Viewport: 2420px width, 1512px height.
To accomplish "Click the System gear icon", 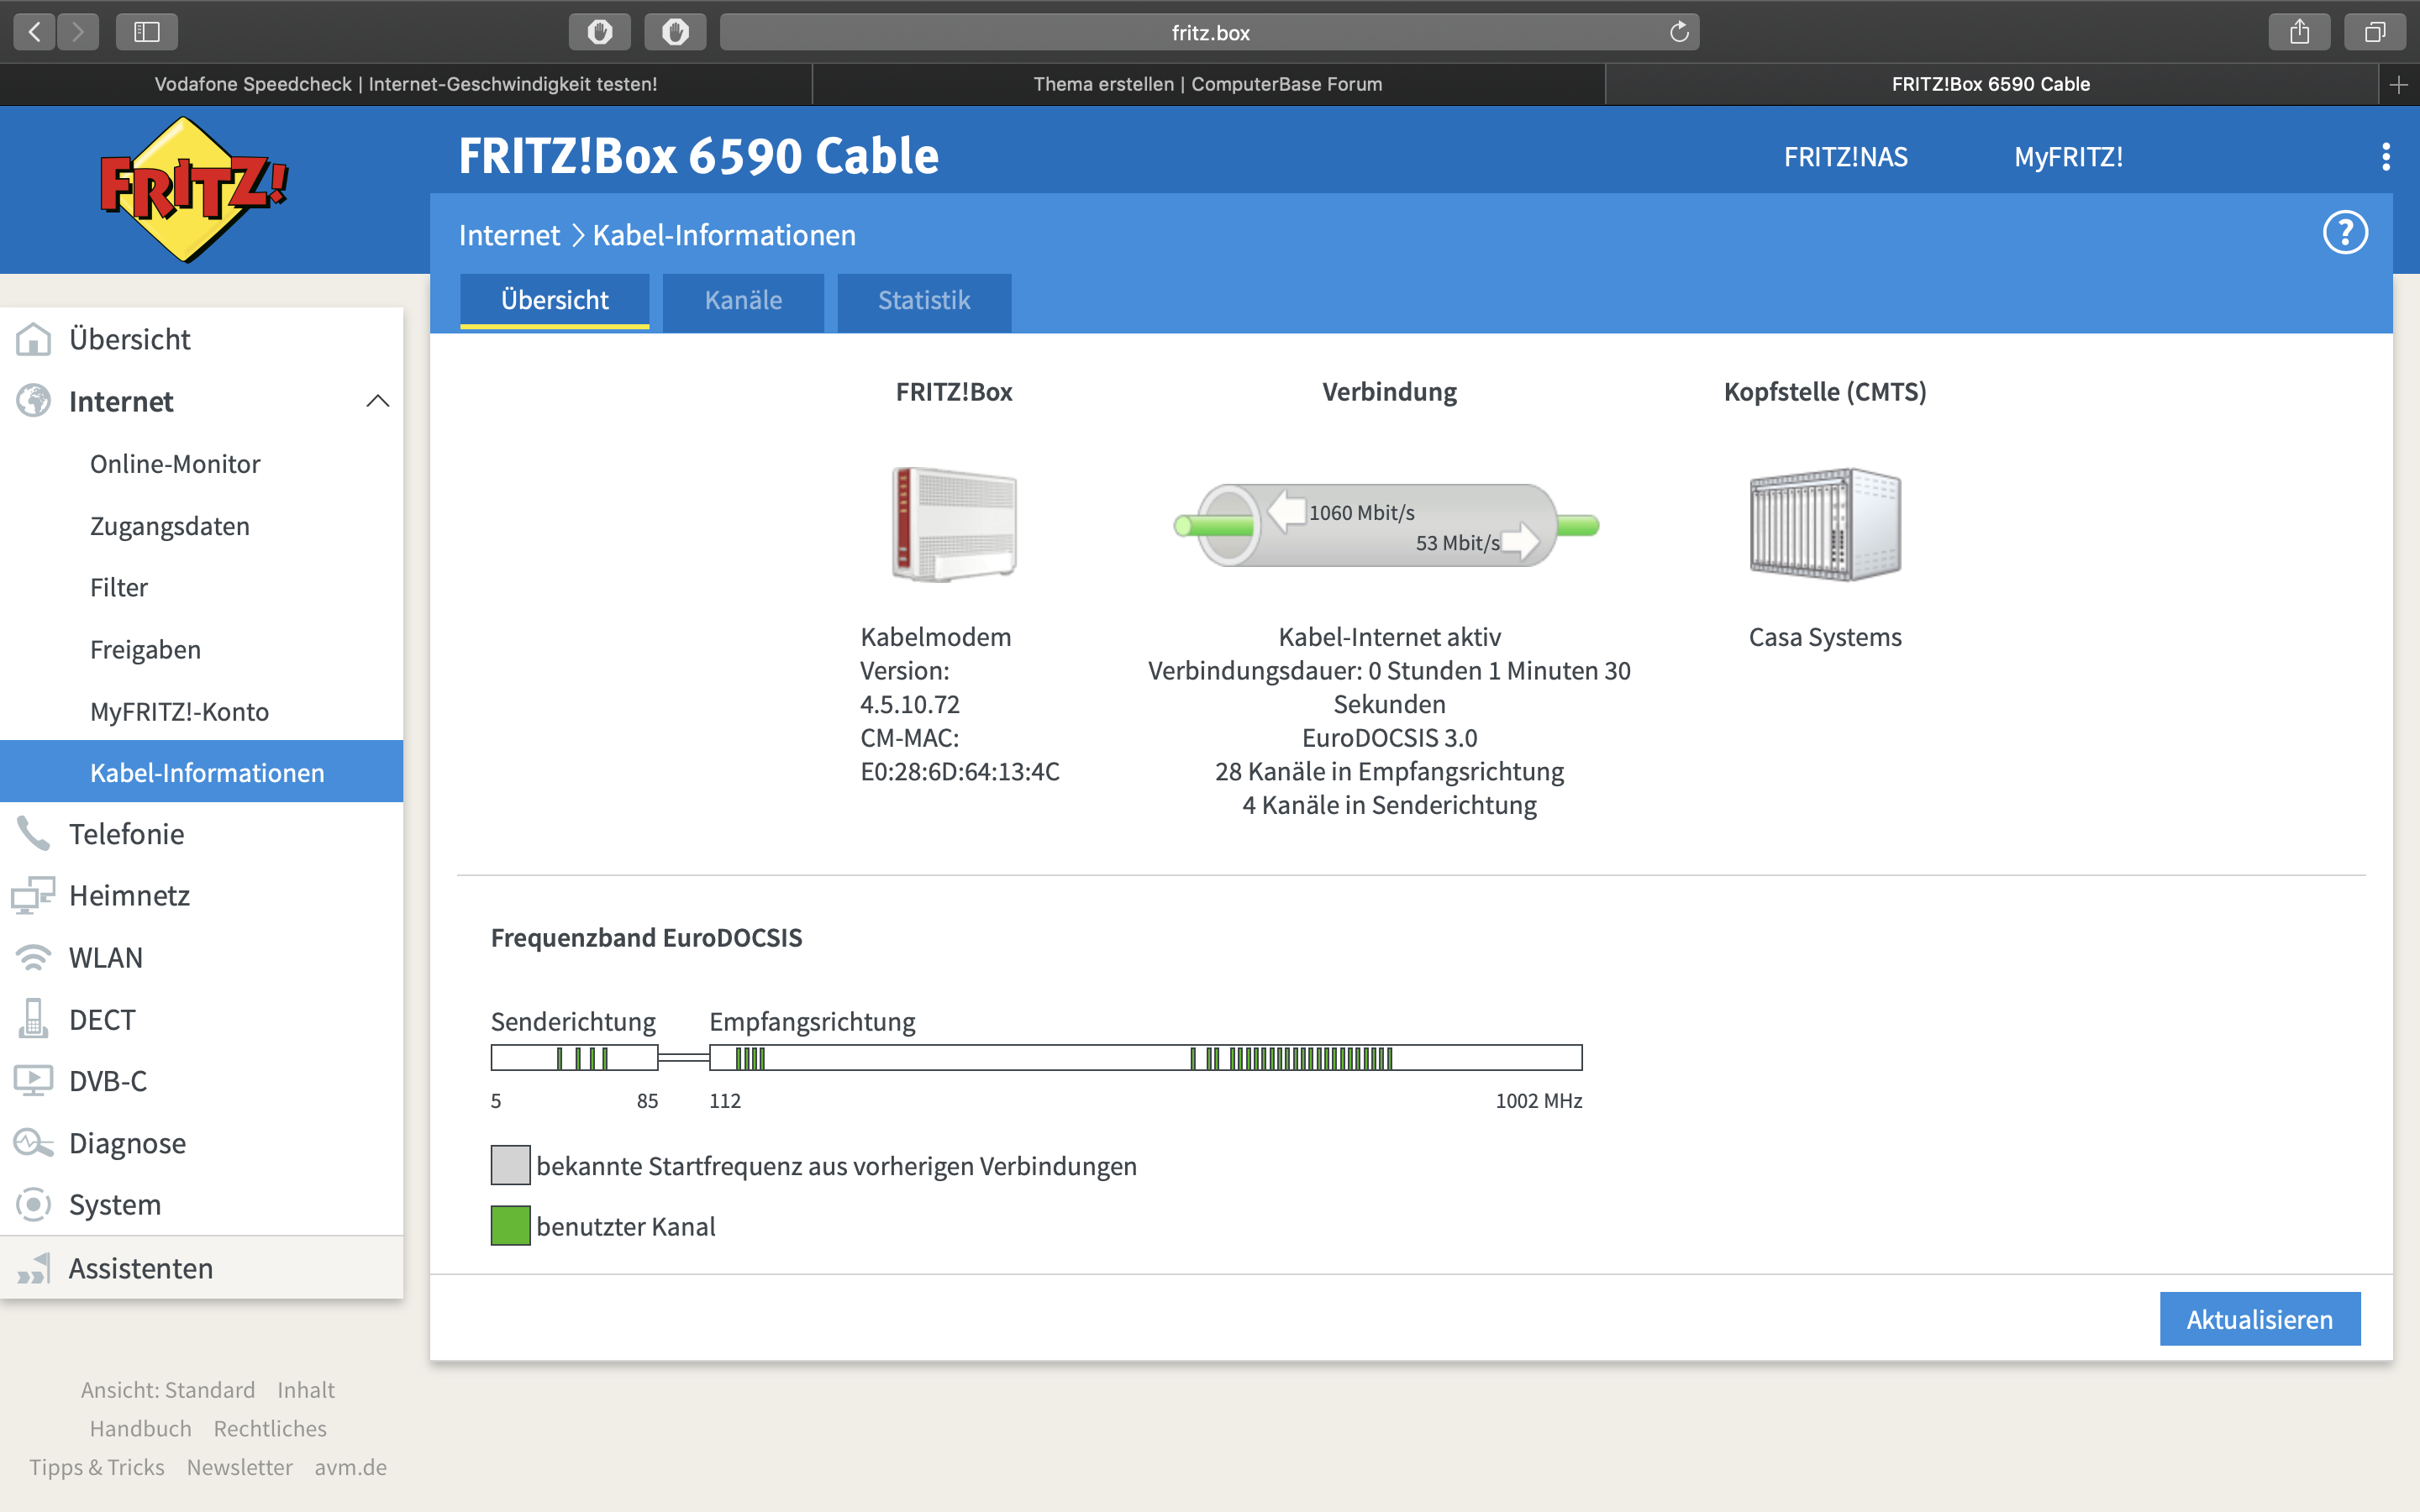I will 33,1204.
